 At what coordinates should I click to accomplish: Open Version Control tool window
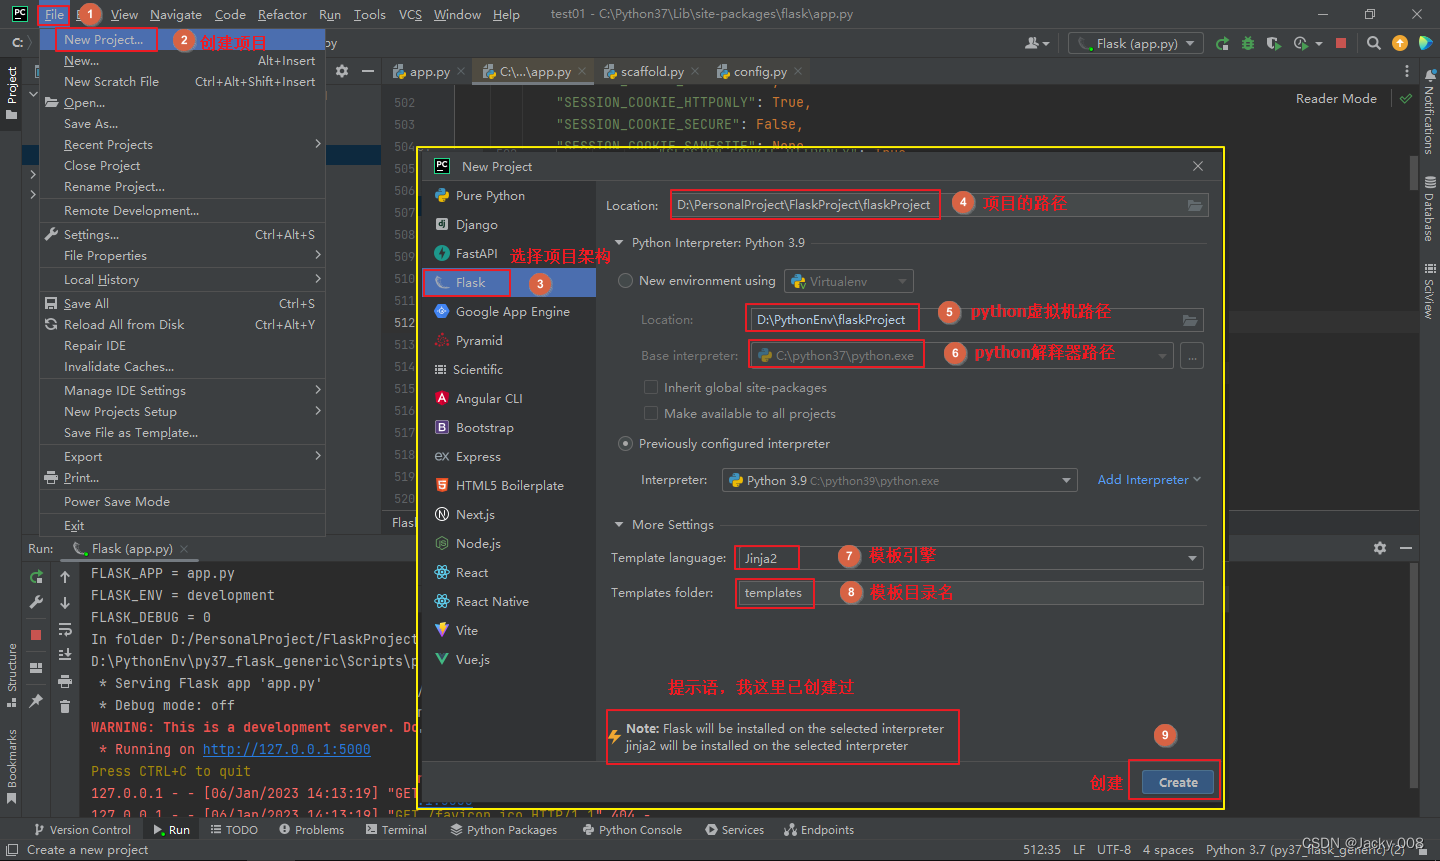(x=82, y=830)
